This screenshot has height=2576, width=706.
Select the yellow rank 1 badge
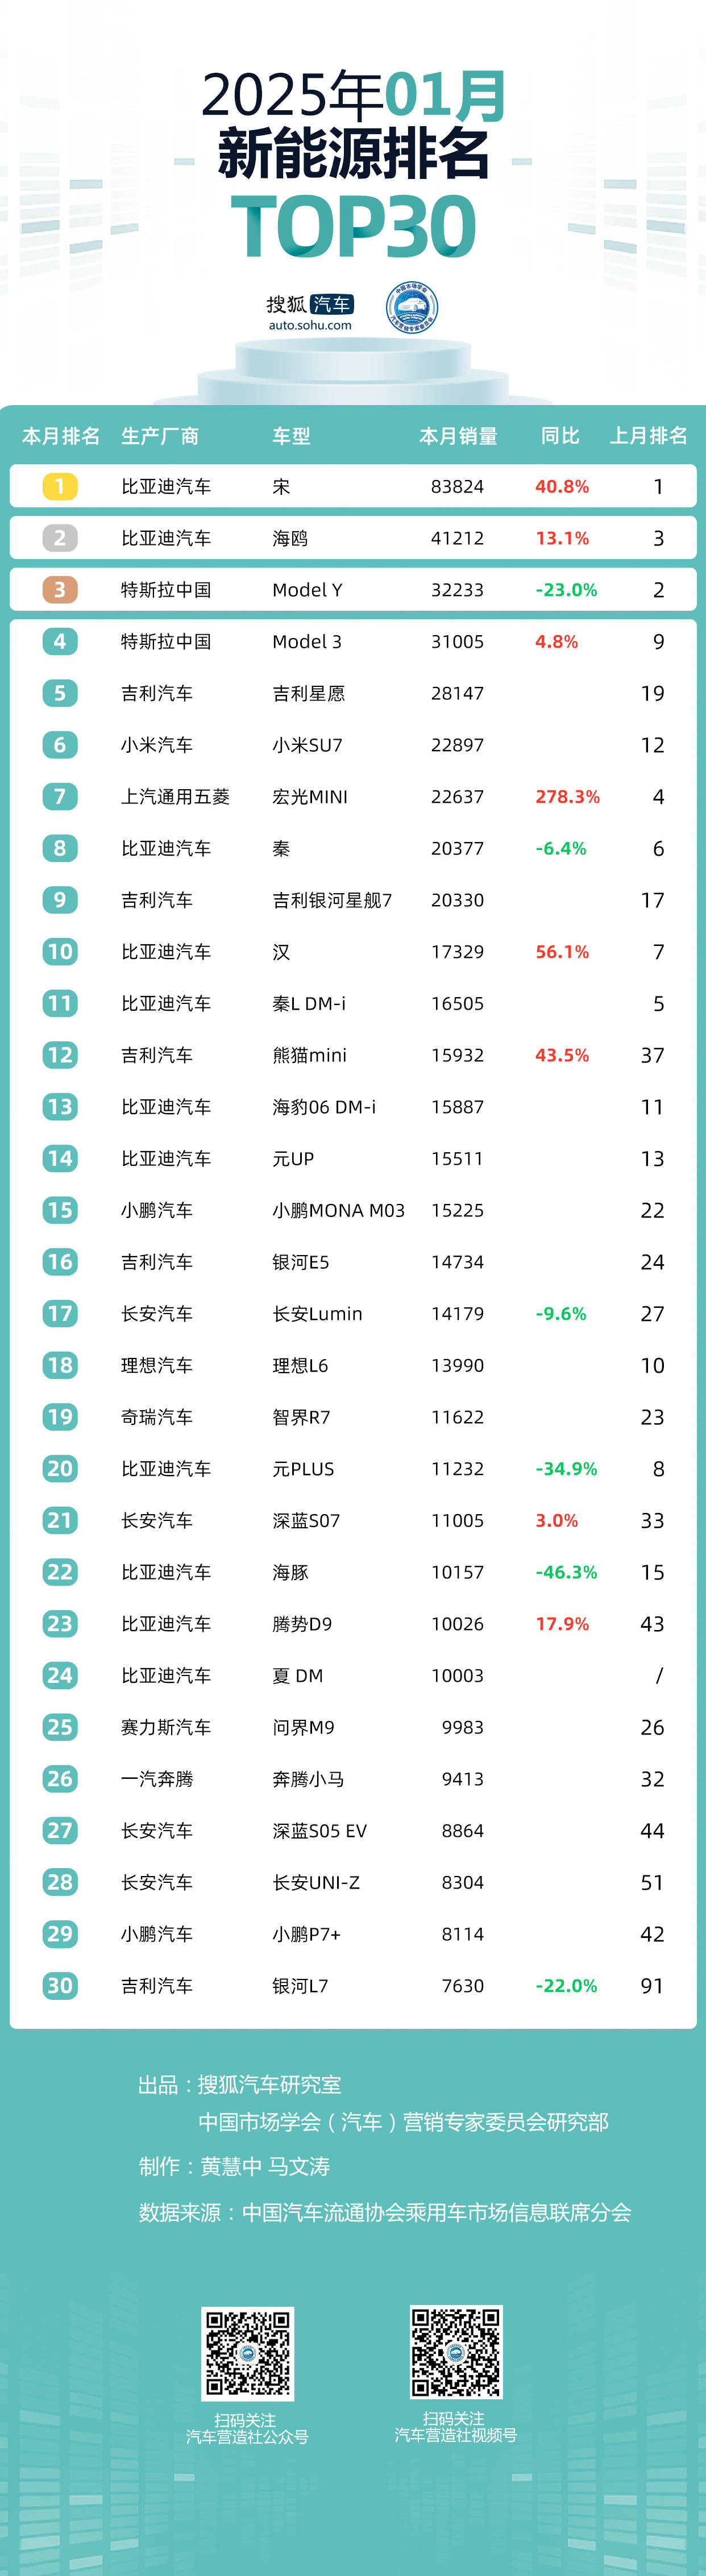60,486
